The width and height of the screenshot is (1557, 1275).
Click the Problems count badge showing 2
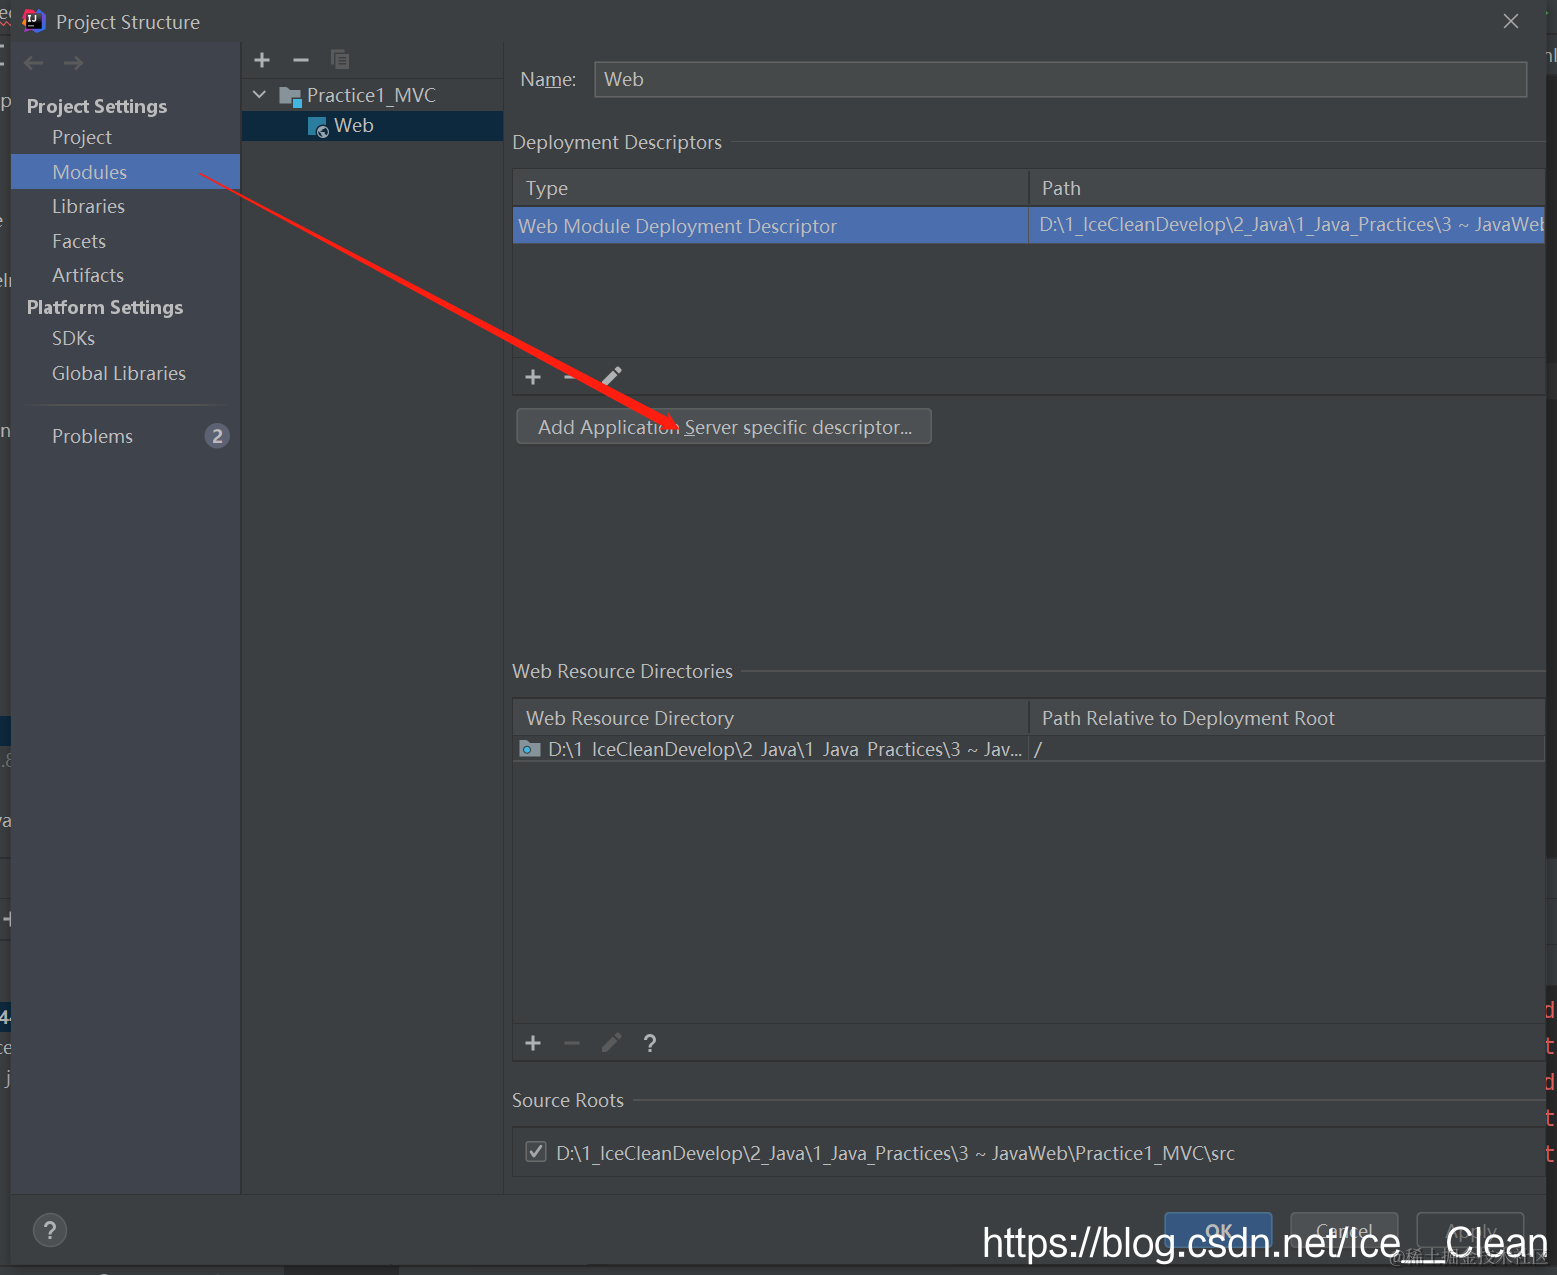[217, 436]
